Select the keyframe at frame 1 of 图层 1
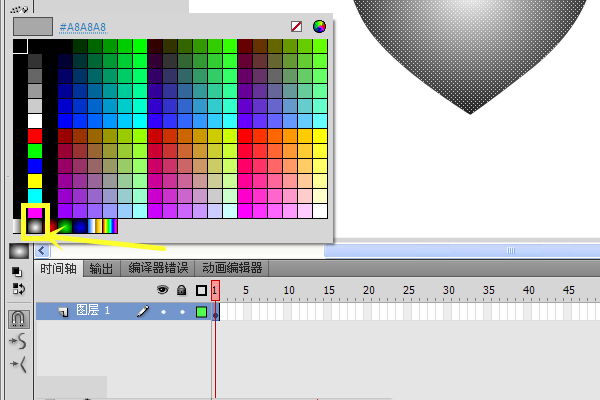 coord(216,312)
